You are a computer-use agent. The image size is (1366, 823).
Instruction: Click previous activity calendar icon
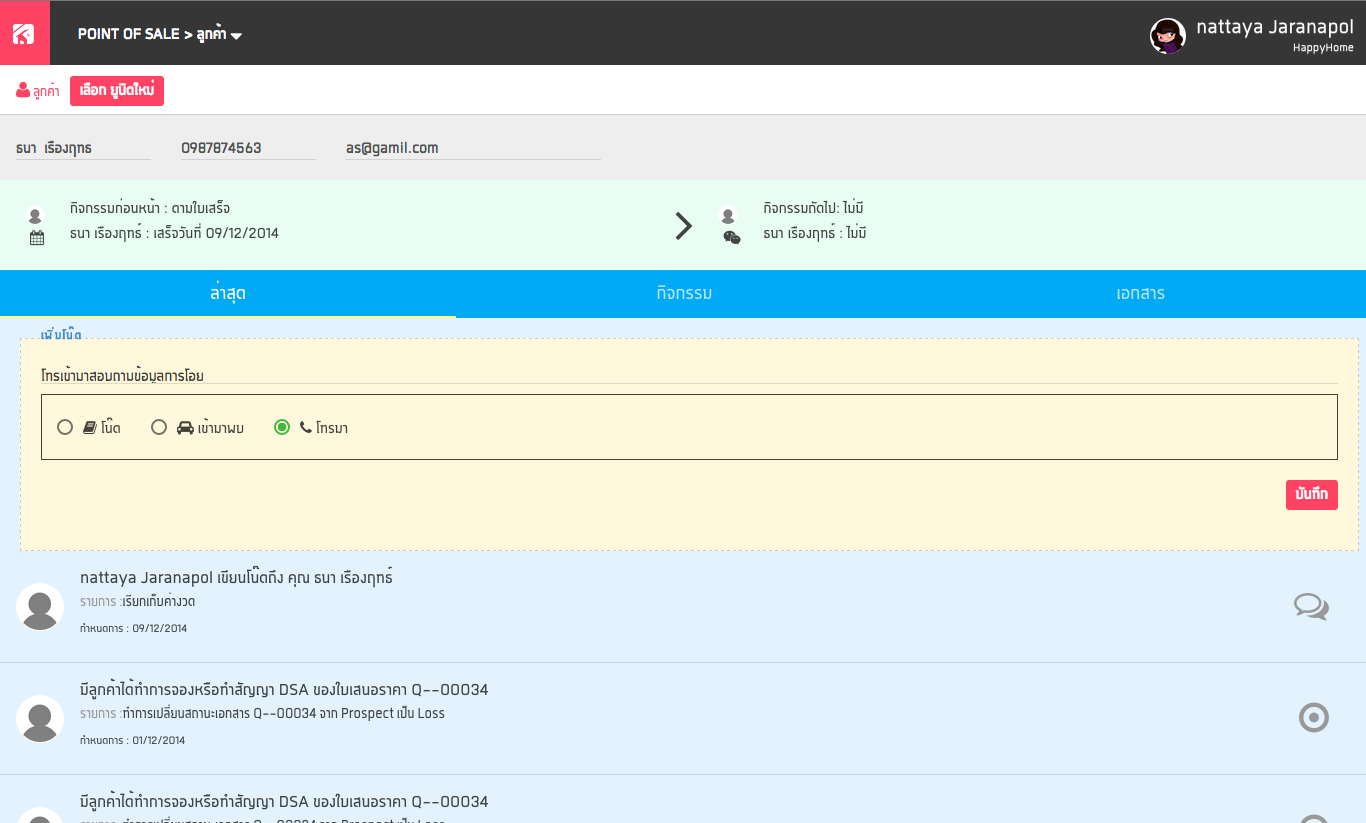click(37, 238)
